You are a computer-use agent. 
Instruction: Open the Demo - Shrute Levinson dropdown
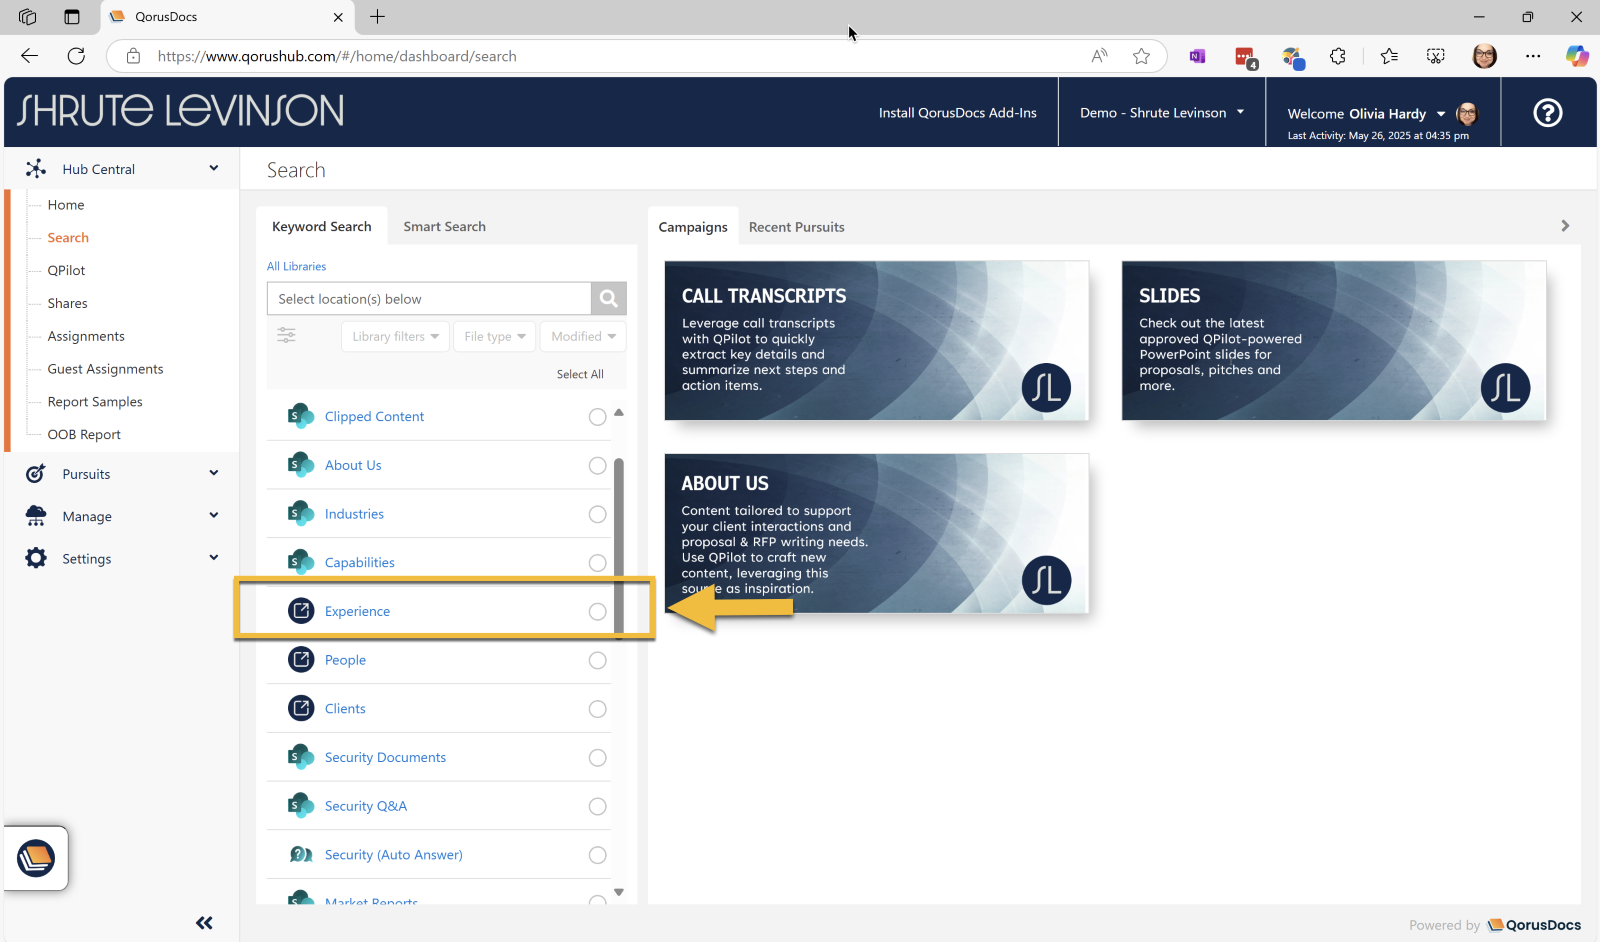1162,113
